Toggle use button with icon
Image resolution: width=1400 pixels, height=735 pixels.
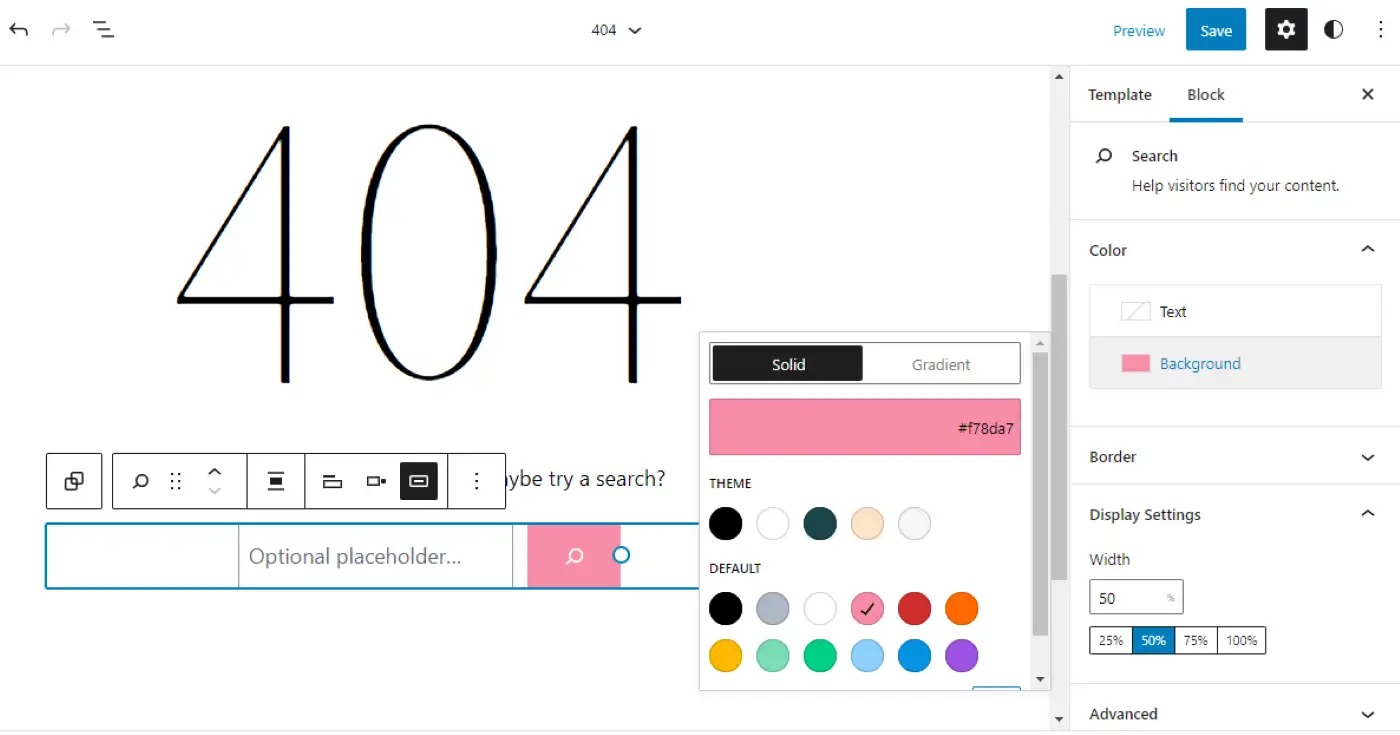tap(419, 481)
